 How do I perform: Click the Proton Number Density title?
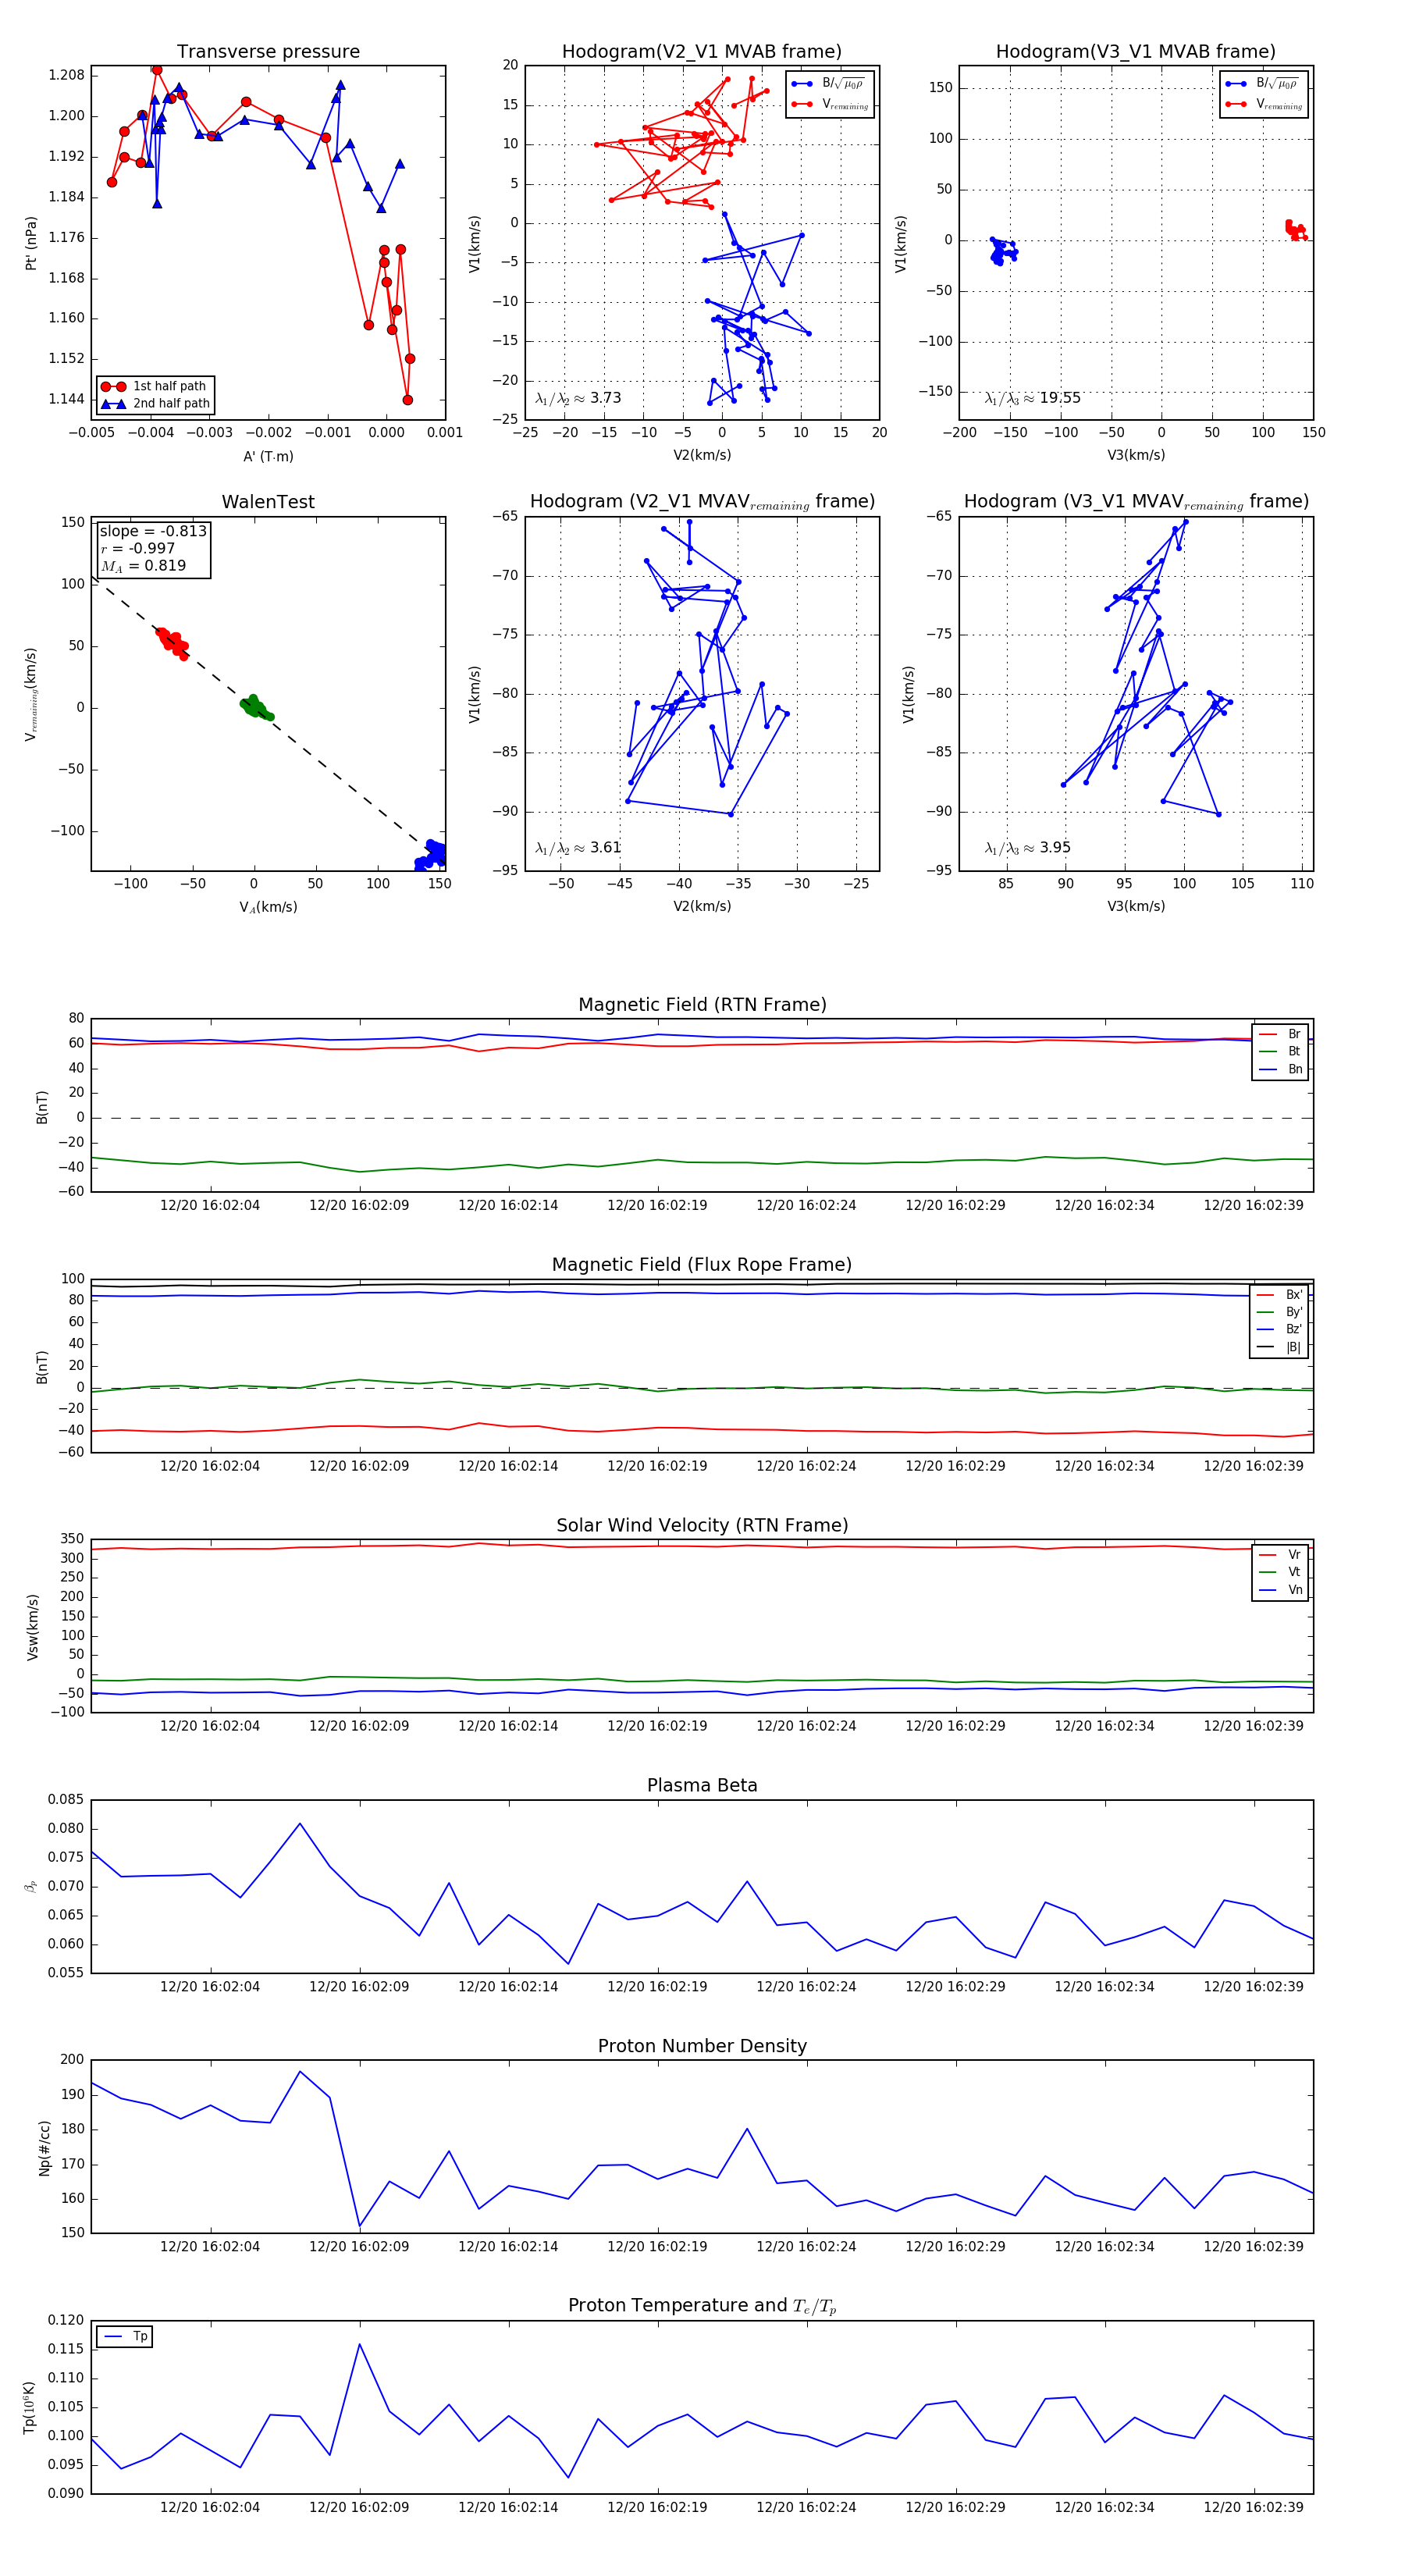tap(702, 2046)
